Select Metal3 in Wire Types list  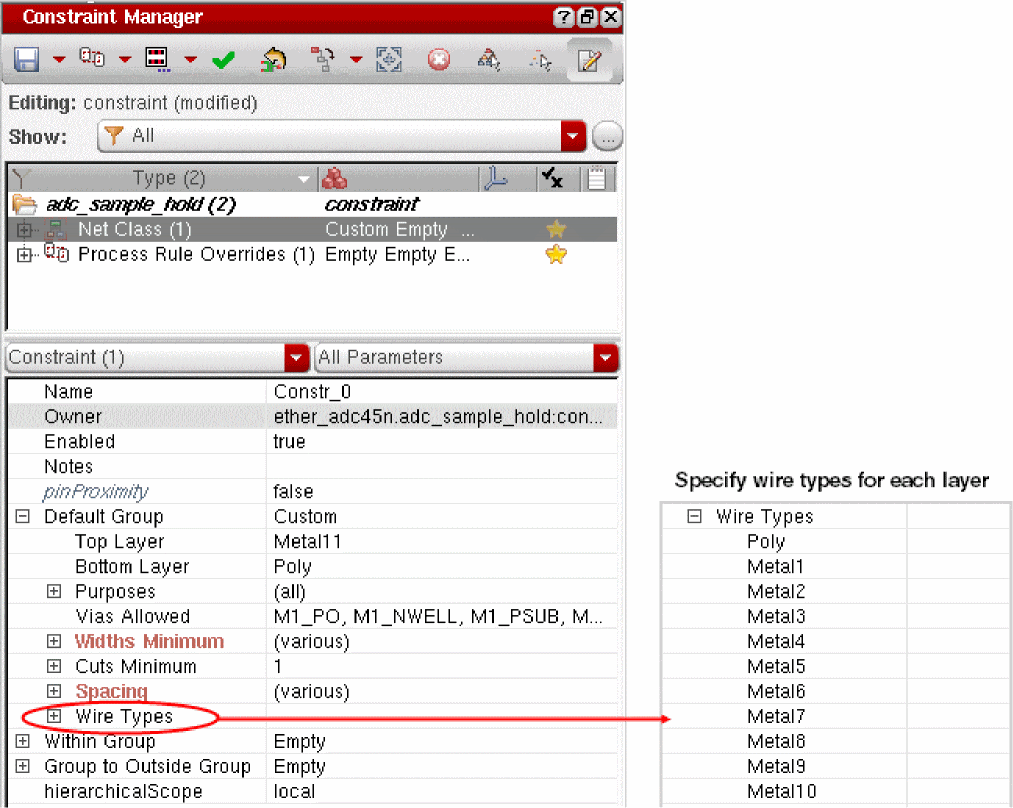pos(776,616)
